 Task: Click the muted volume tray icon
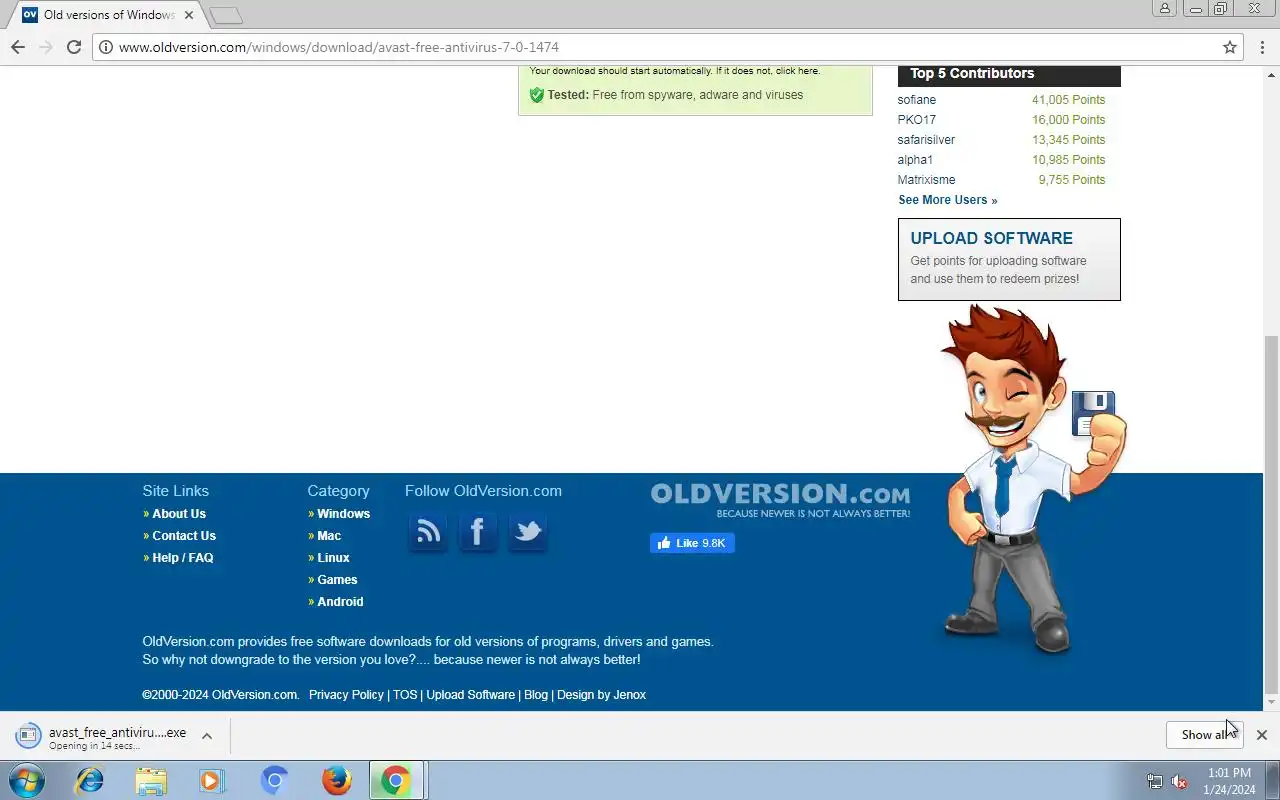click(1180, 781)
